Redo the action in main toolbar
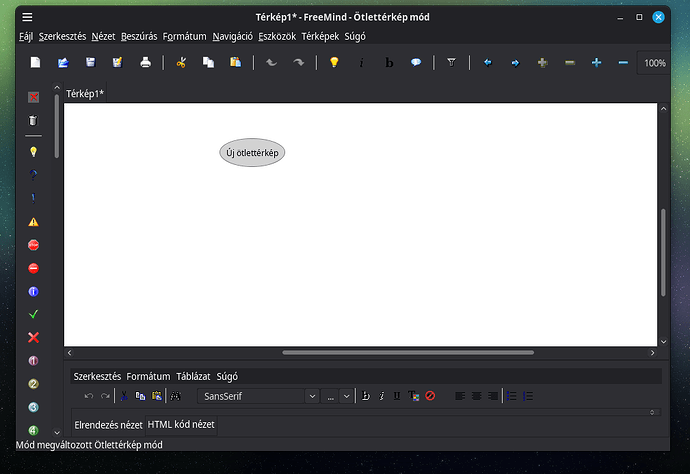 click(x=299, y=62)
